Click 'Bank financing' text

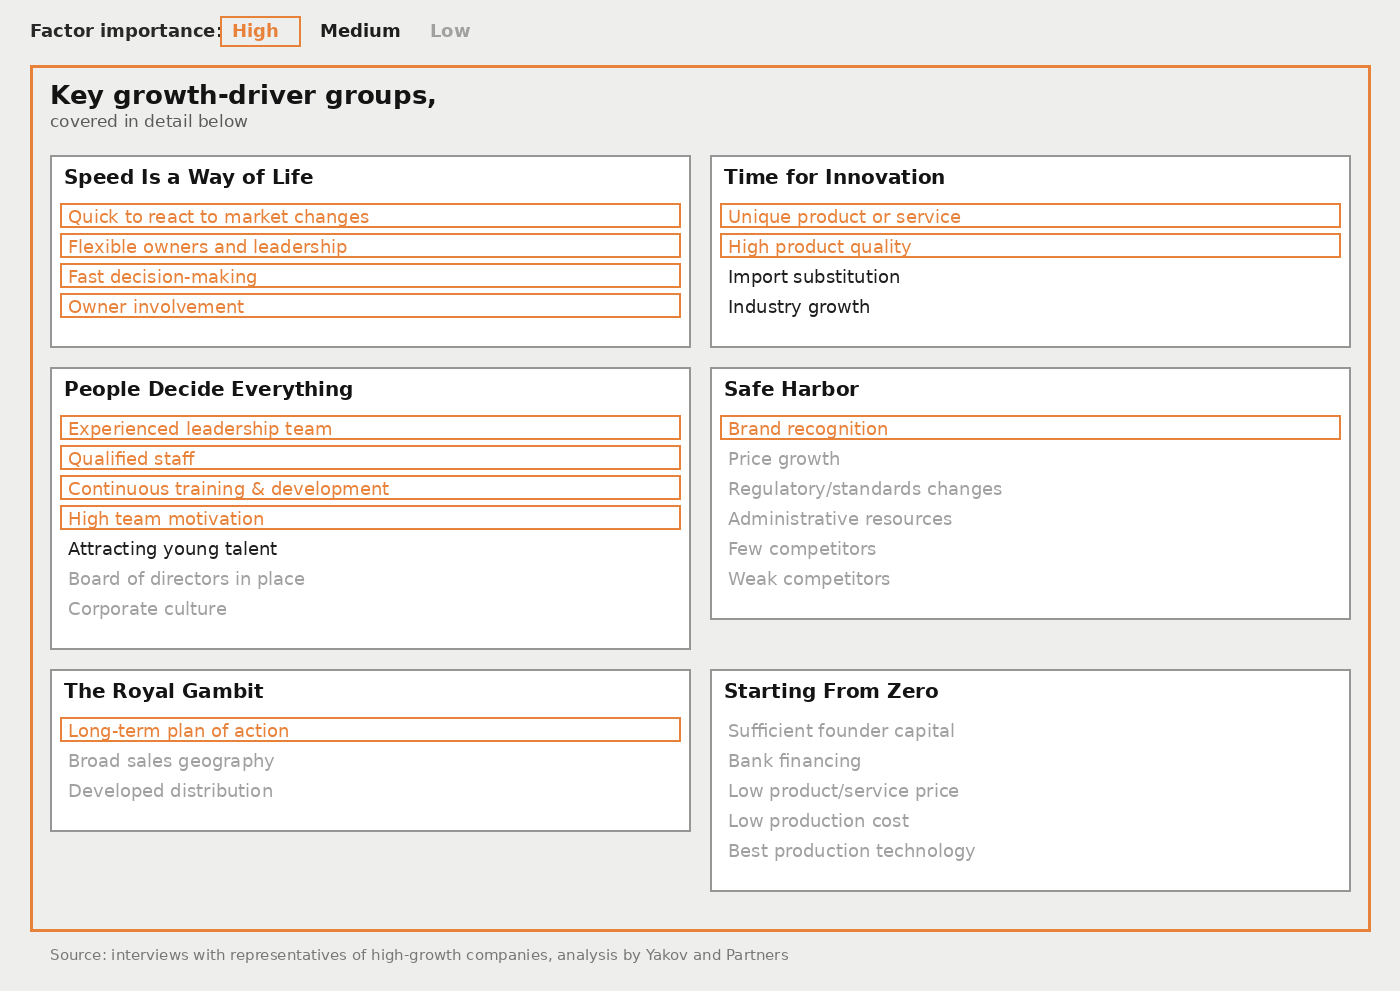pyautogui.click(x=794, y=761)
